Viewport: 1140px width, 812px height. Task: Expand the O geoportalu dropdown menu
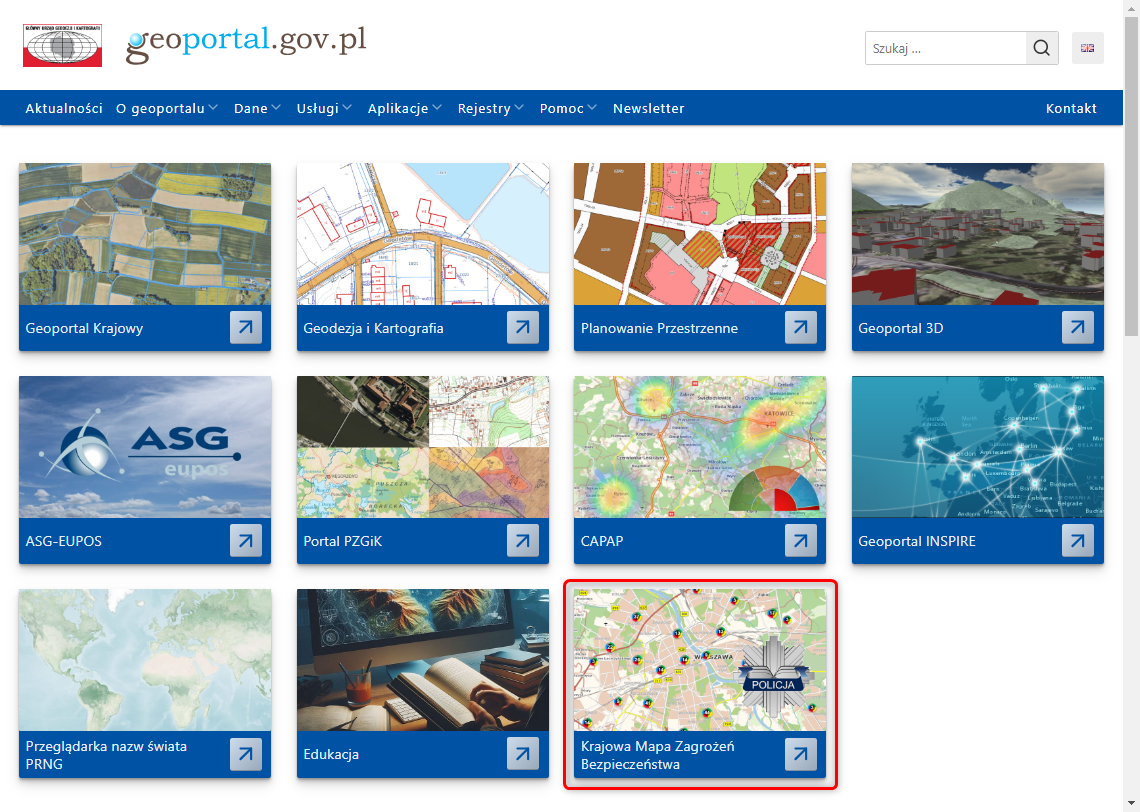(166, 108)
